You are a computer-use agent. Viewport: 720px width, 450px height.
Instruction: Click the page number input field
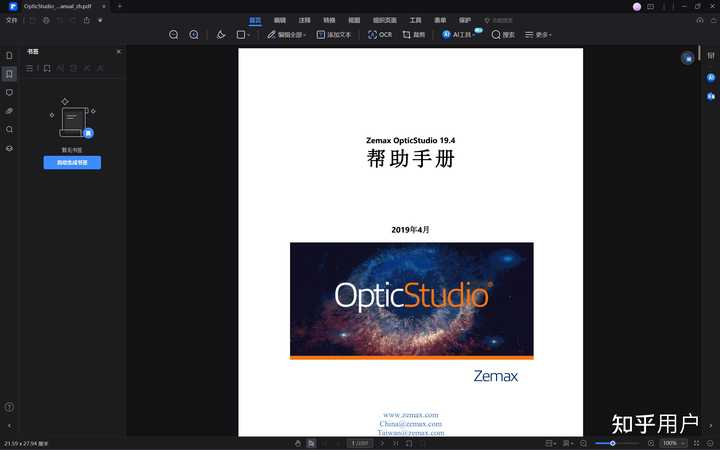(x=360, y=443)
